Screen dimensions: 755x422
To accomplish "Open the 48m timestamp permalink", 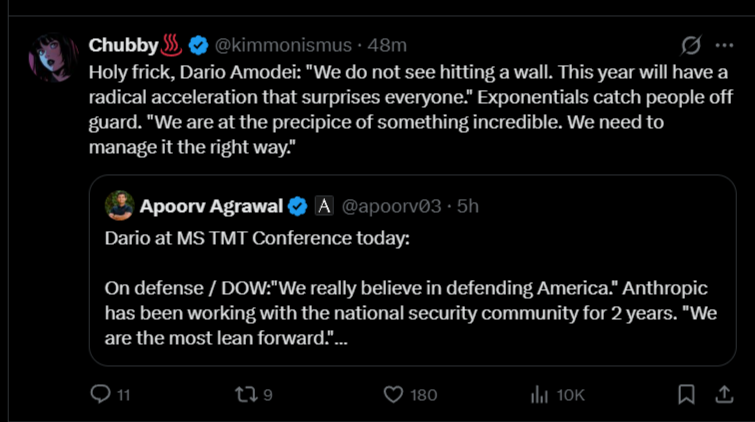I will tap(387, 45).
